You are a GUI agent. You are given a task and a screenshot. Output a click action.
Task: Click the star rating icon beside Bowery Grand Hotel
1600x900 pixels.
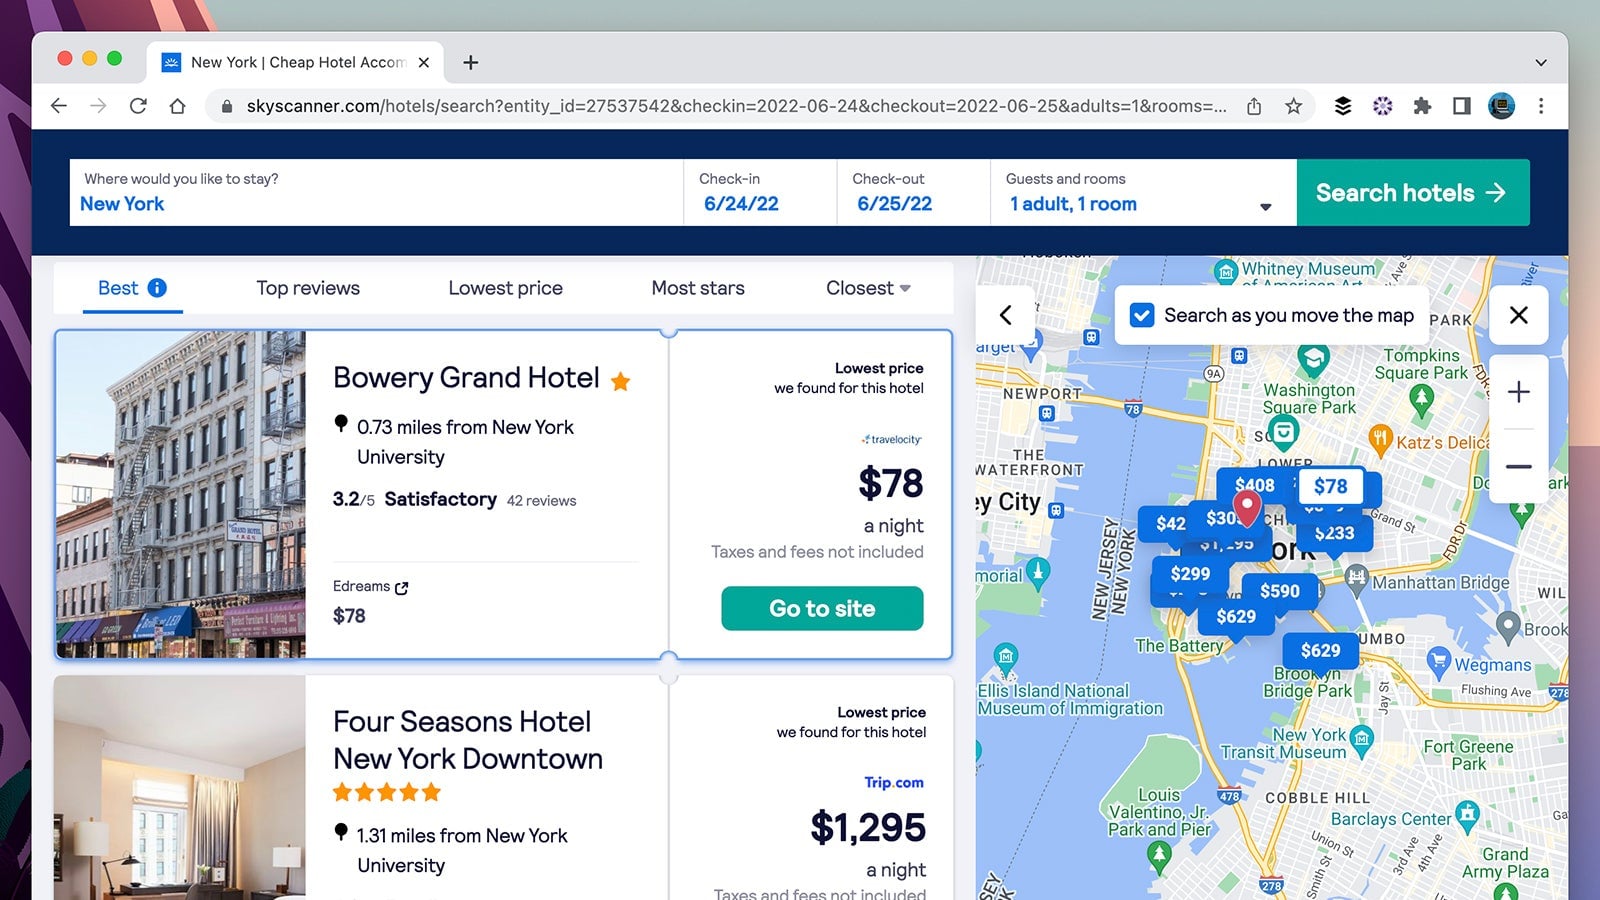tap(620, 380)
